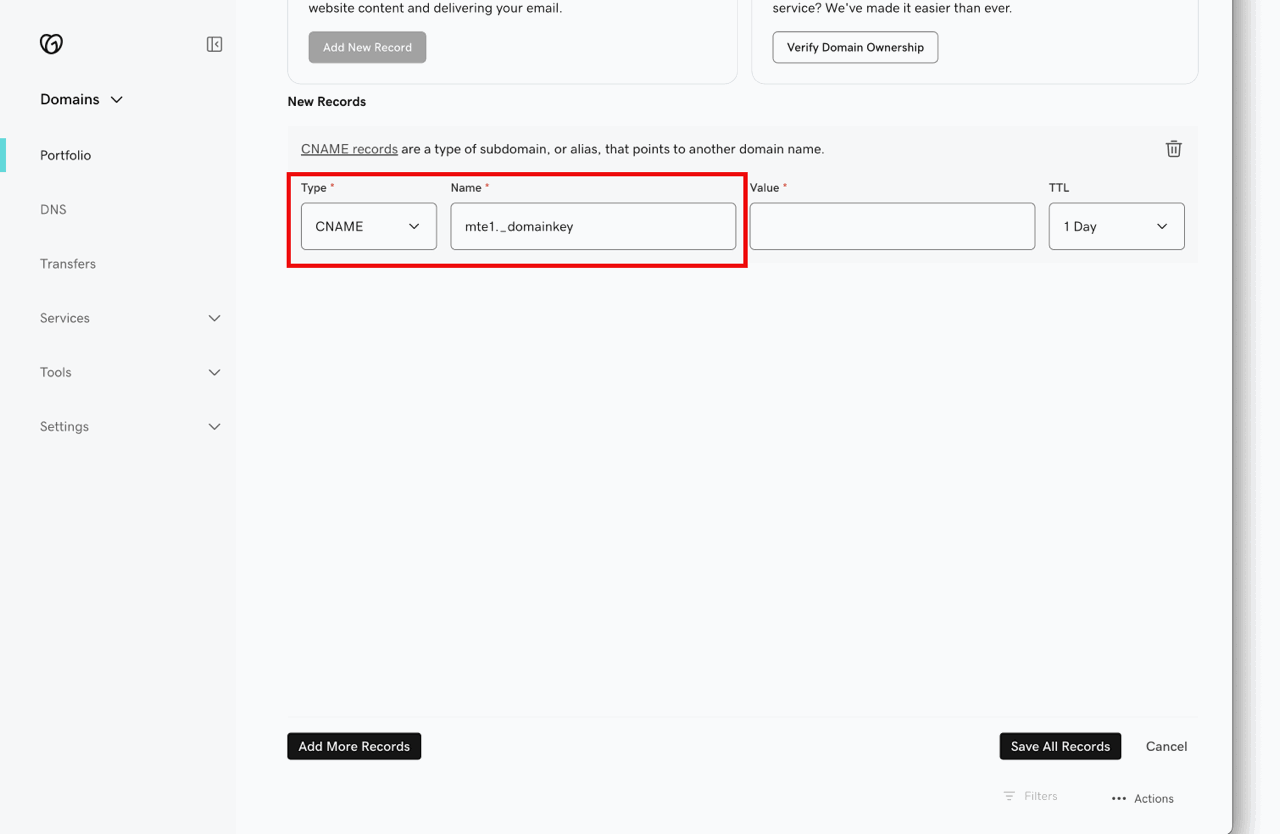Open the DNS sidebar item

pyautogui.click(x=53, y=210)
